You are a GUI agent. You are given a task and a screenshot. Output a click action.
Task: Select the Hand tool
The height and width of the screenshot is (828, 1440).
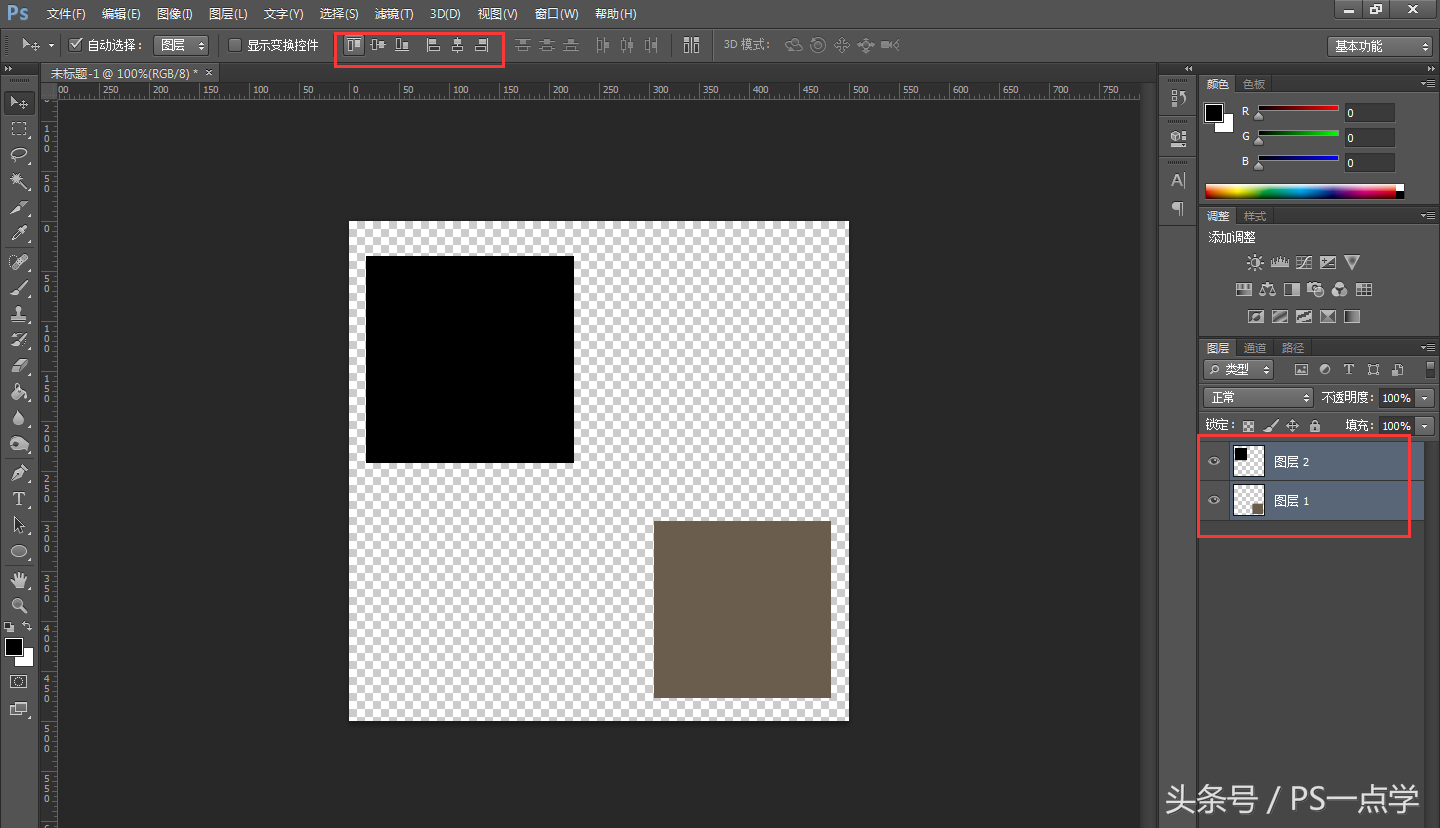[19, 580]
